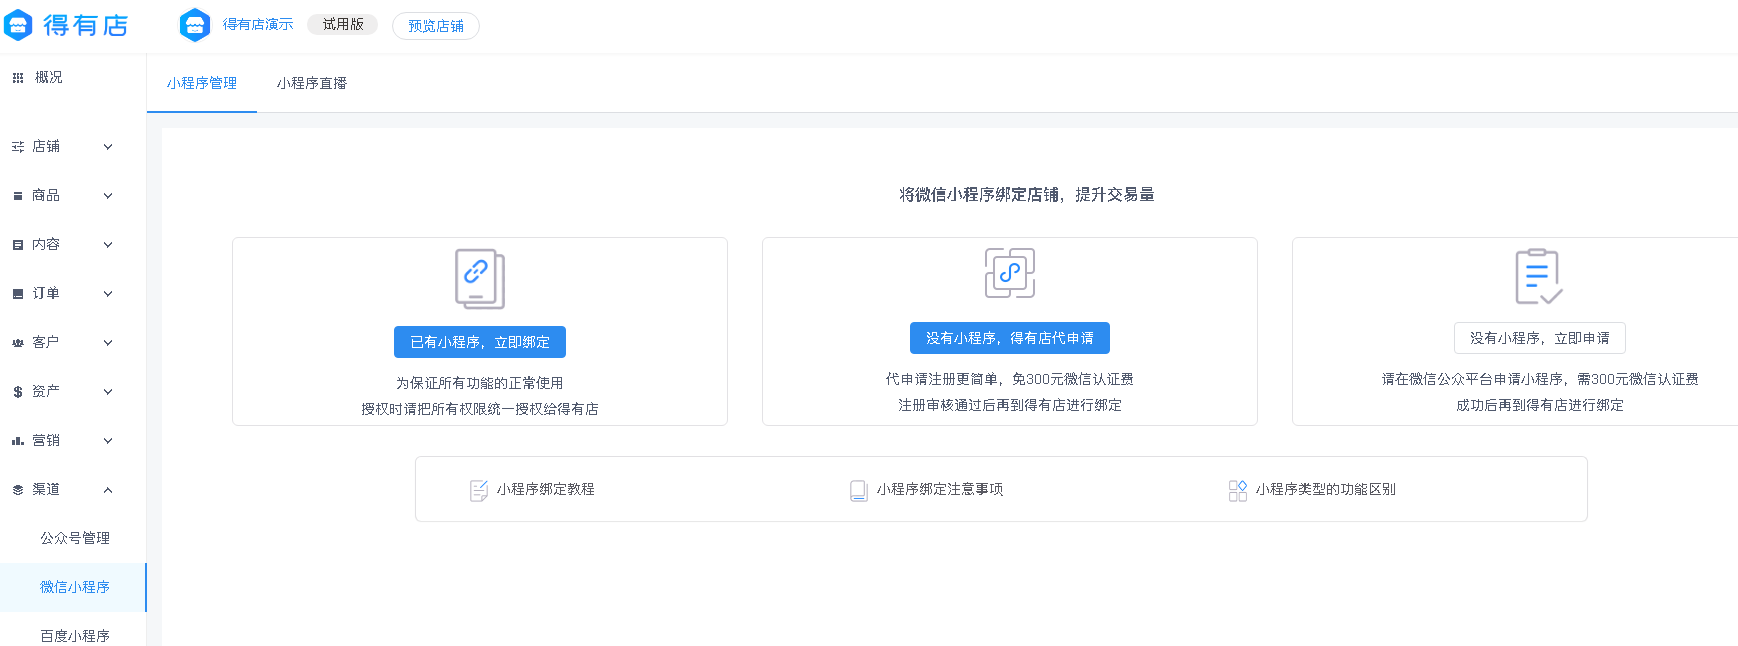This screenshot has width=1738, height=646.
Task: Click the 客户 sidebar icon
Action: click(18, 343)
